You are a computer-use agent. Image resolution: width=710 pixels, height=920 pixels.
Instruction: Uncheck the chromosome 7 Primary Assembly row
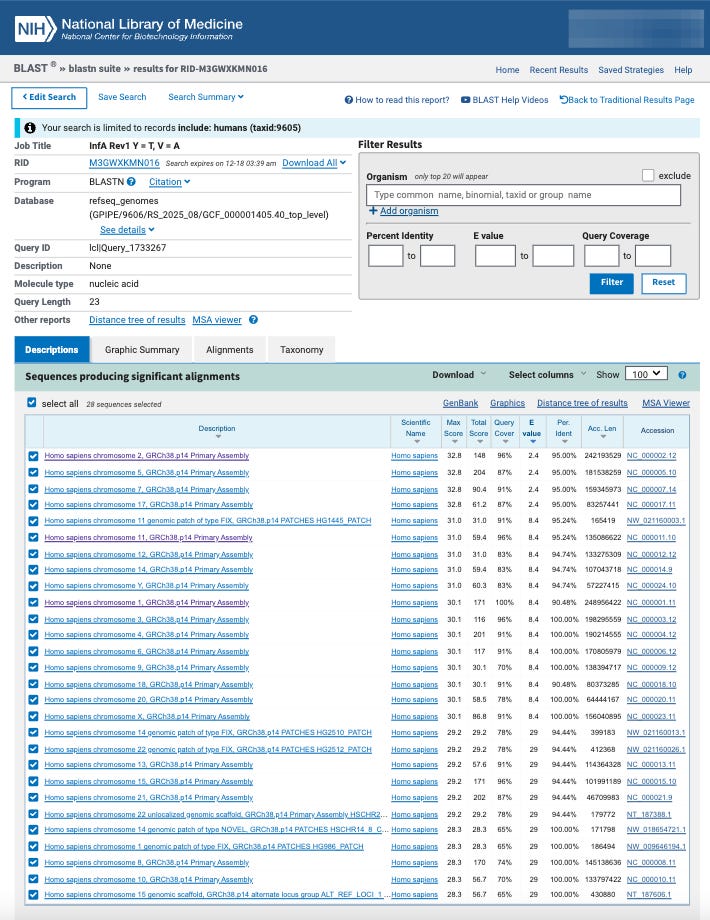[33, 489]
